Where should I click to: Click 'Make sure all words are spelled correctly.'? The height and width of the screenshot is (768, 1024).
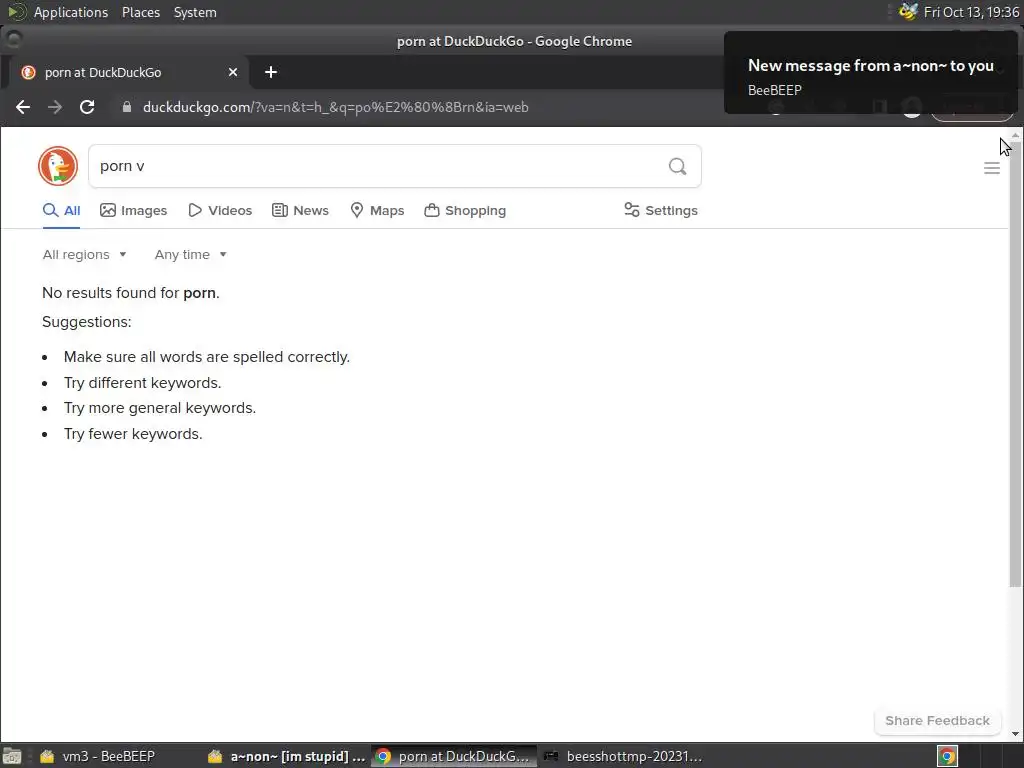tap(207, 357)
